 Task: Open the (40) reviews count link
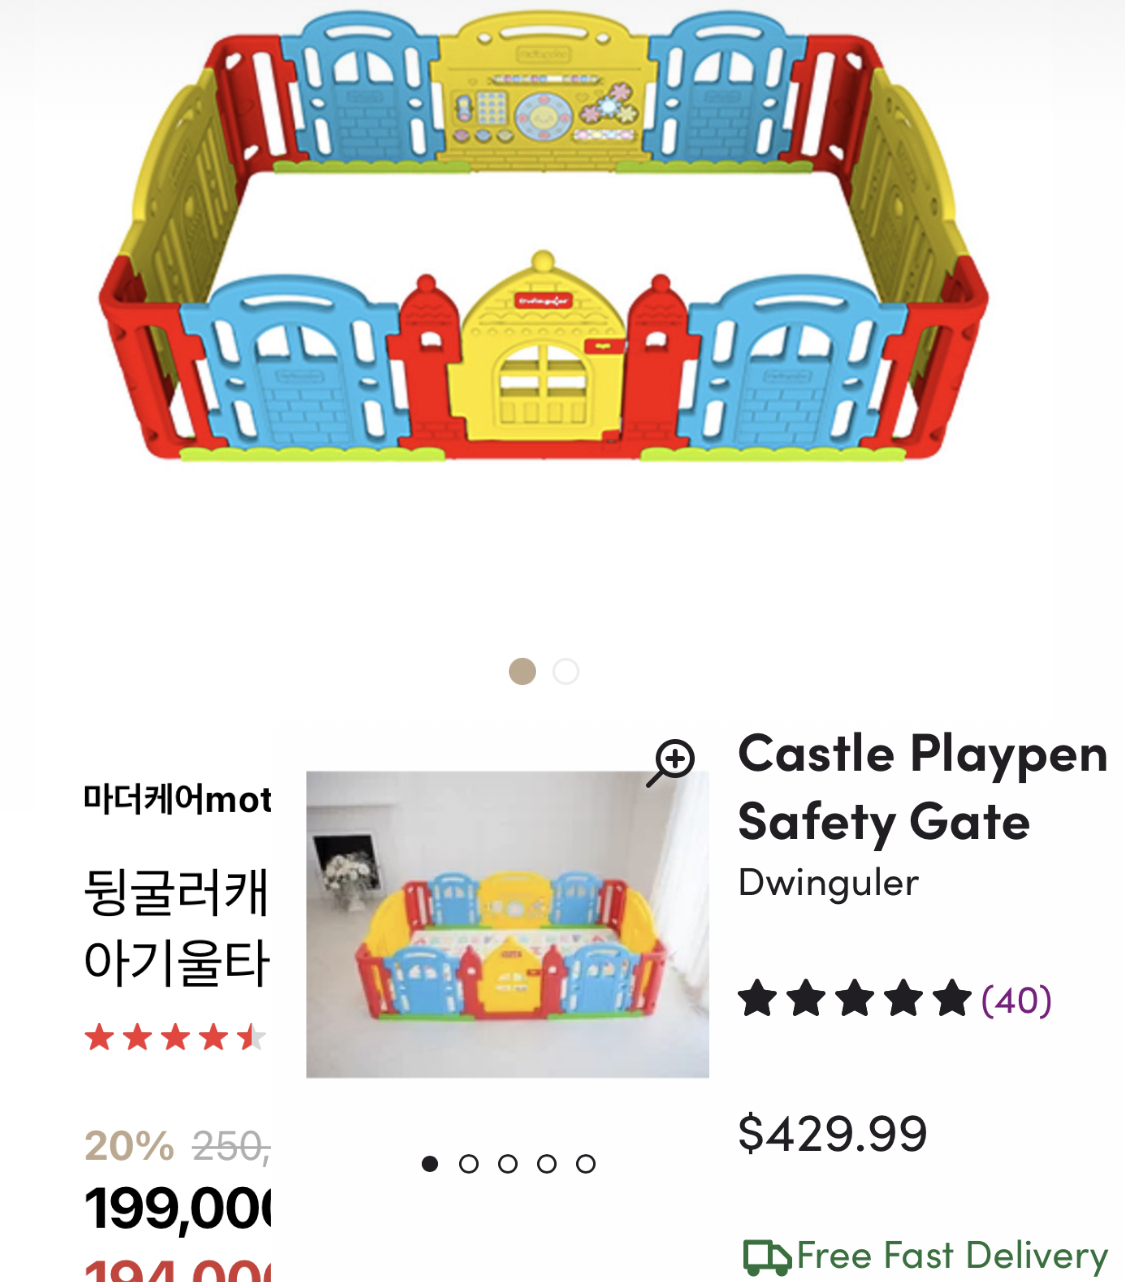coord(1016,1000)
